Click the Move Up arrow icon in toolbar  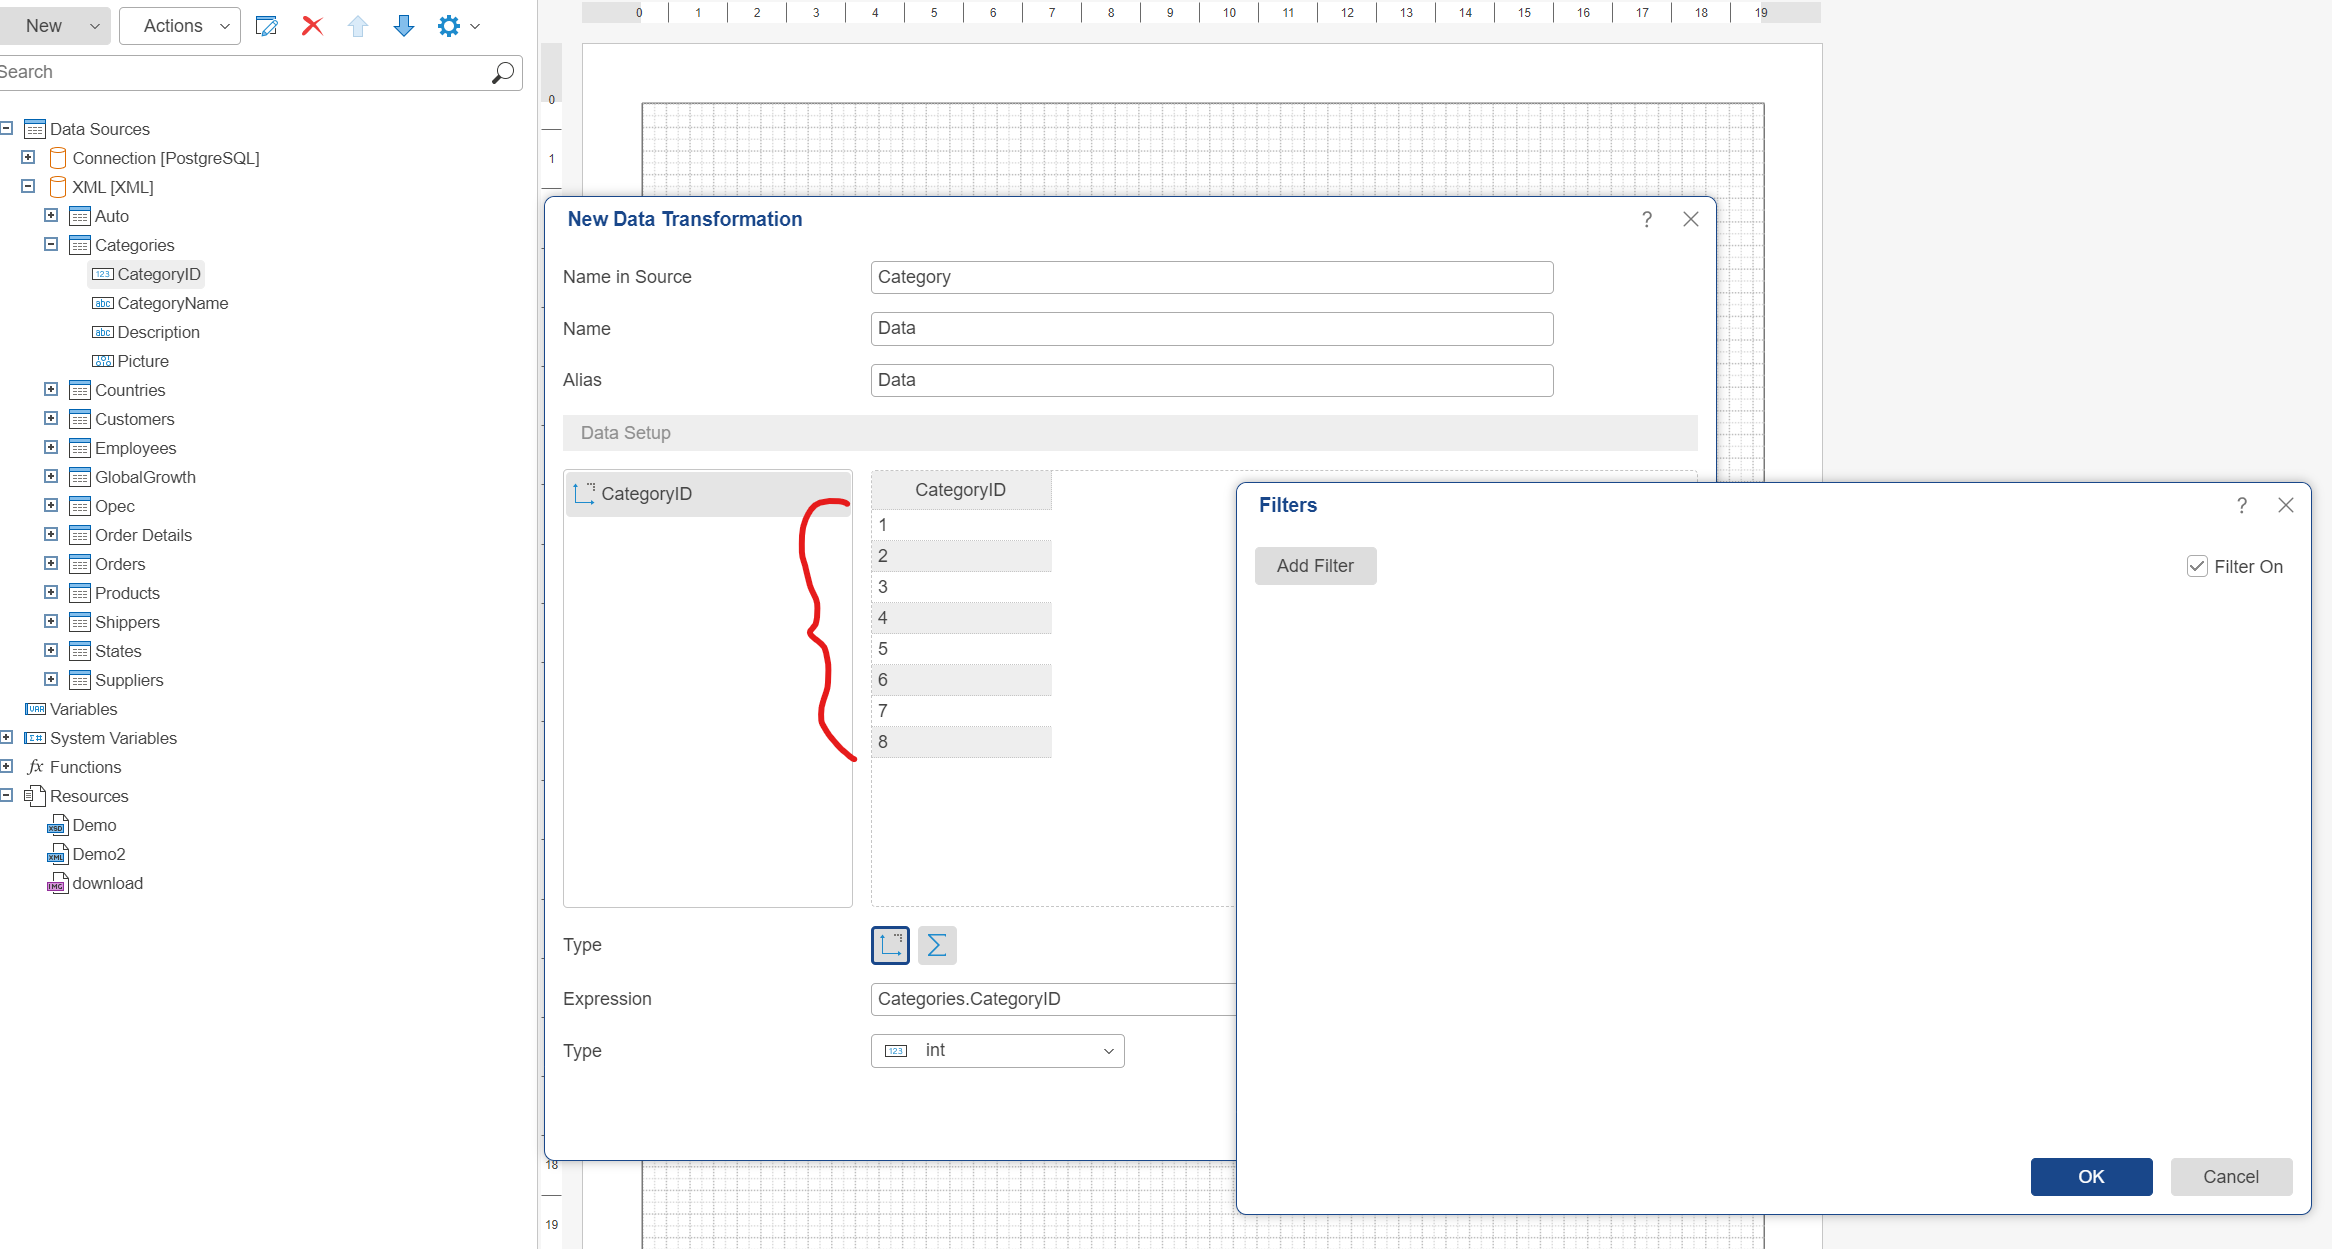(x=358, y=25)
